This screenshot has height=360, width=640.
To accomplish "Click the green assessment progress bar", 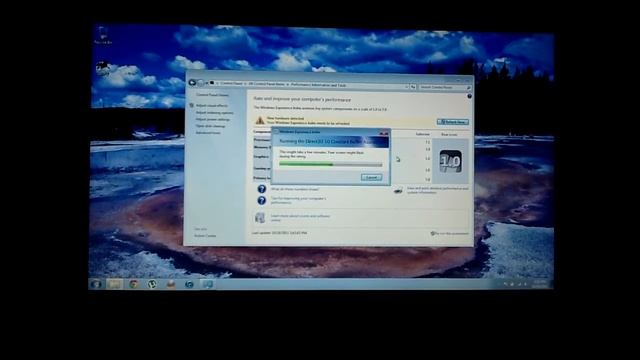I will click(x=331, y=164).
